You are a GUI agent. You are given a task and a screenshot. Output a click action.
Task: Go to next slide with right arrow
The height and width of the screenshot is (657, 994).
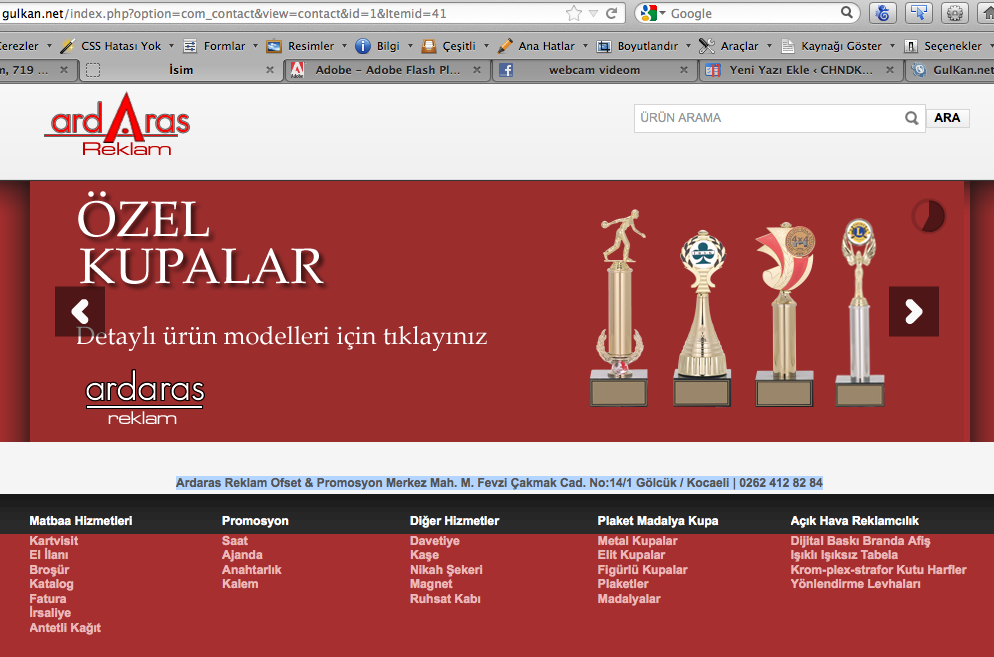913,311
